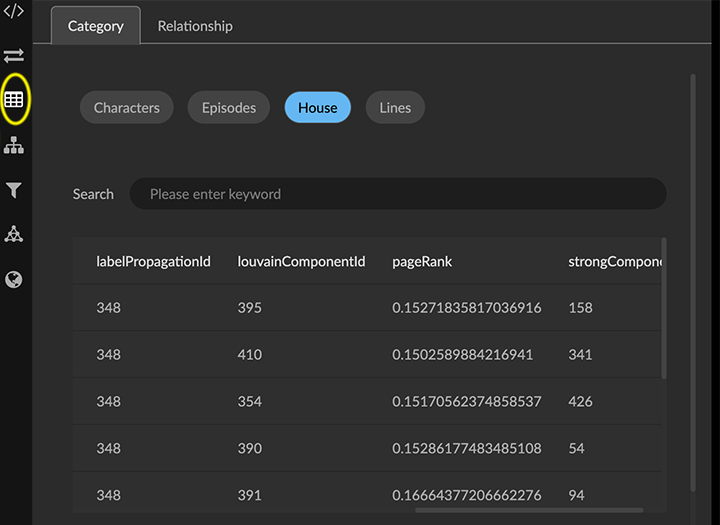Image resolution: width=720 pixels, height=525 pixels.
Task: Click labelPropagationId 348 in row with 391
Action: coord(108,495)
